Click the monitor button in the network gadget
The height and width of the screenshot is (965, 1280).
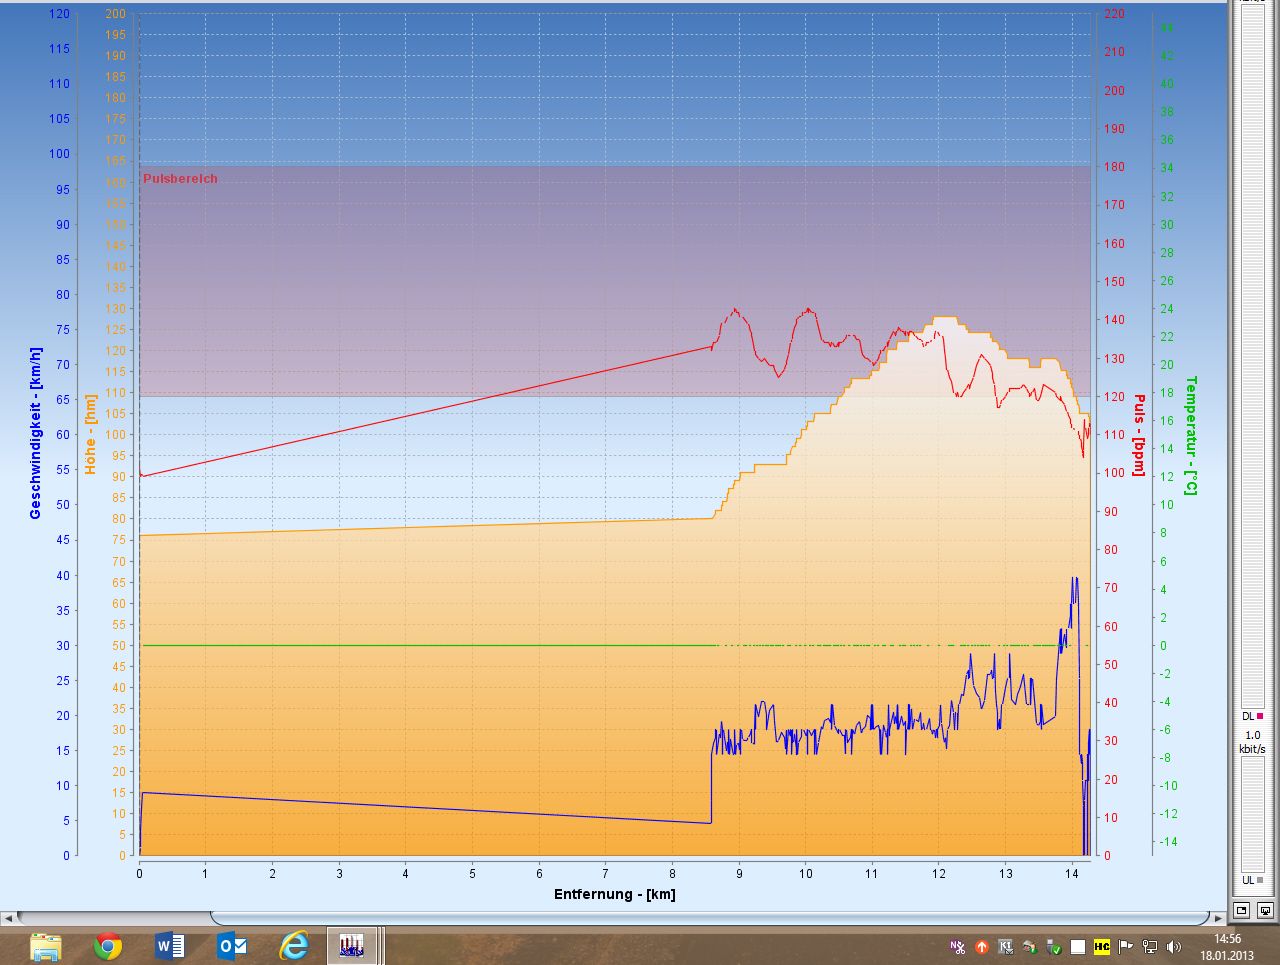click(1265, 910)
